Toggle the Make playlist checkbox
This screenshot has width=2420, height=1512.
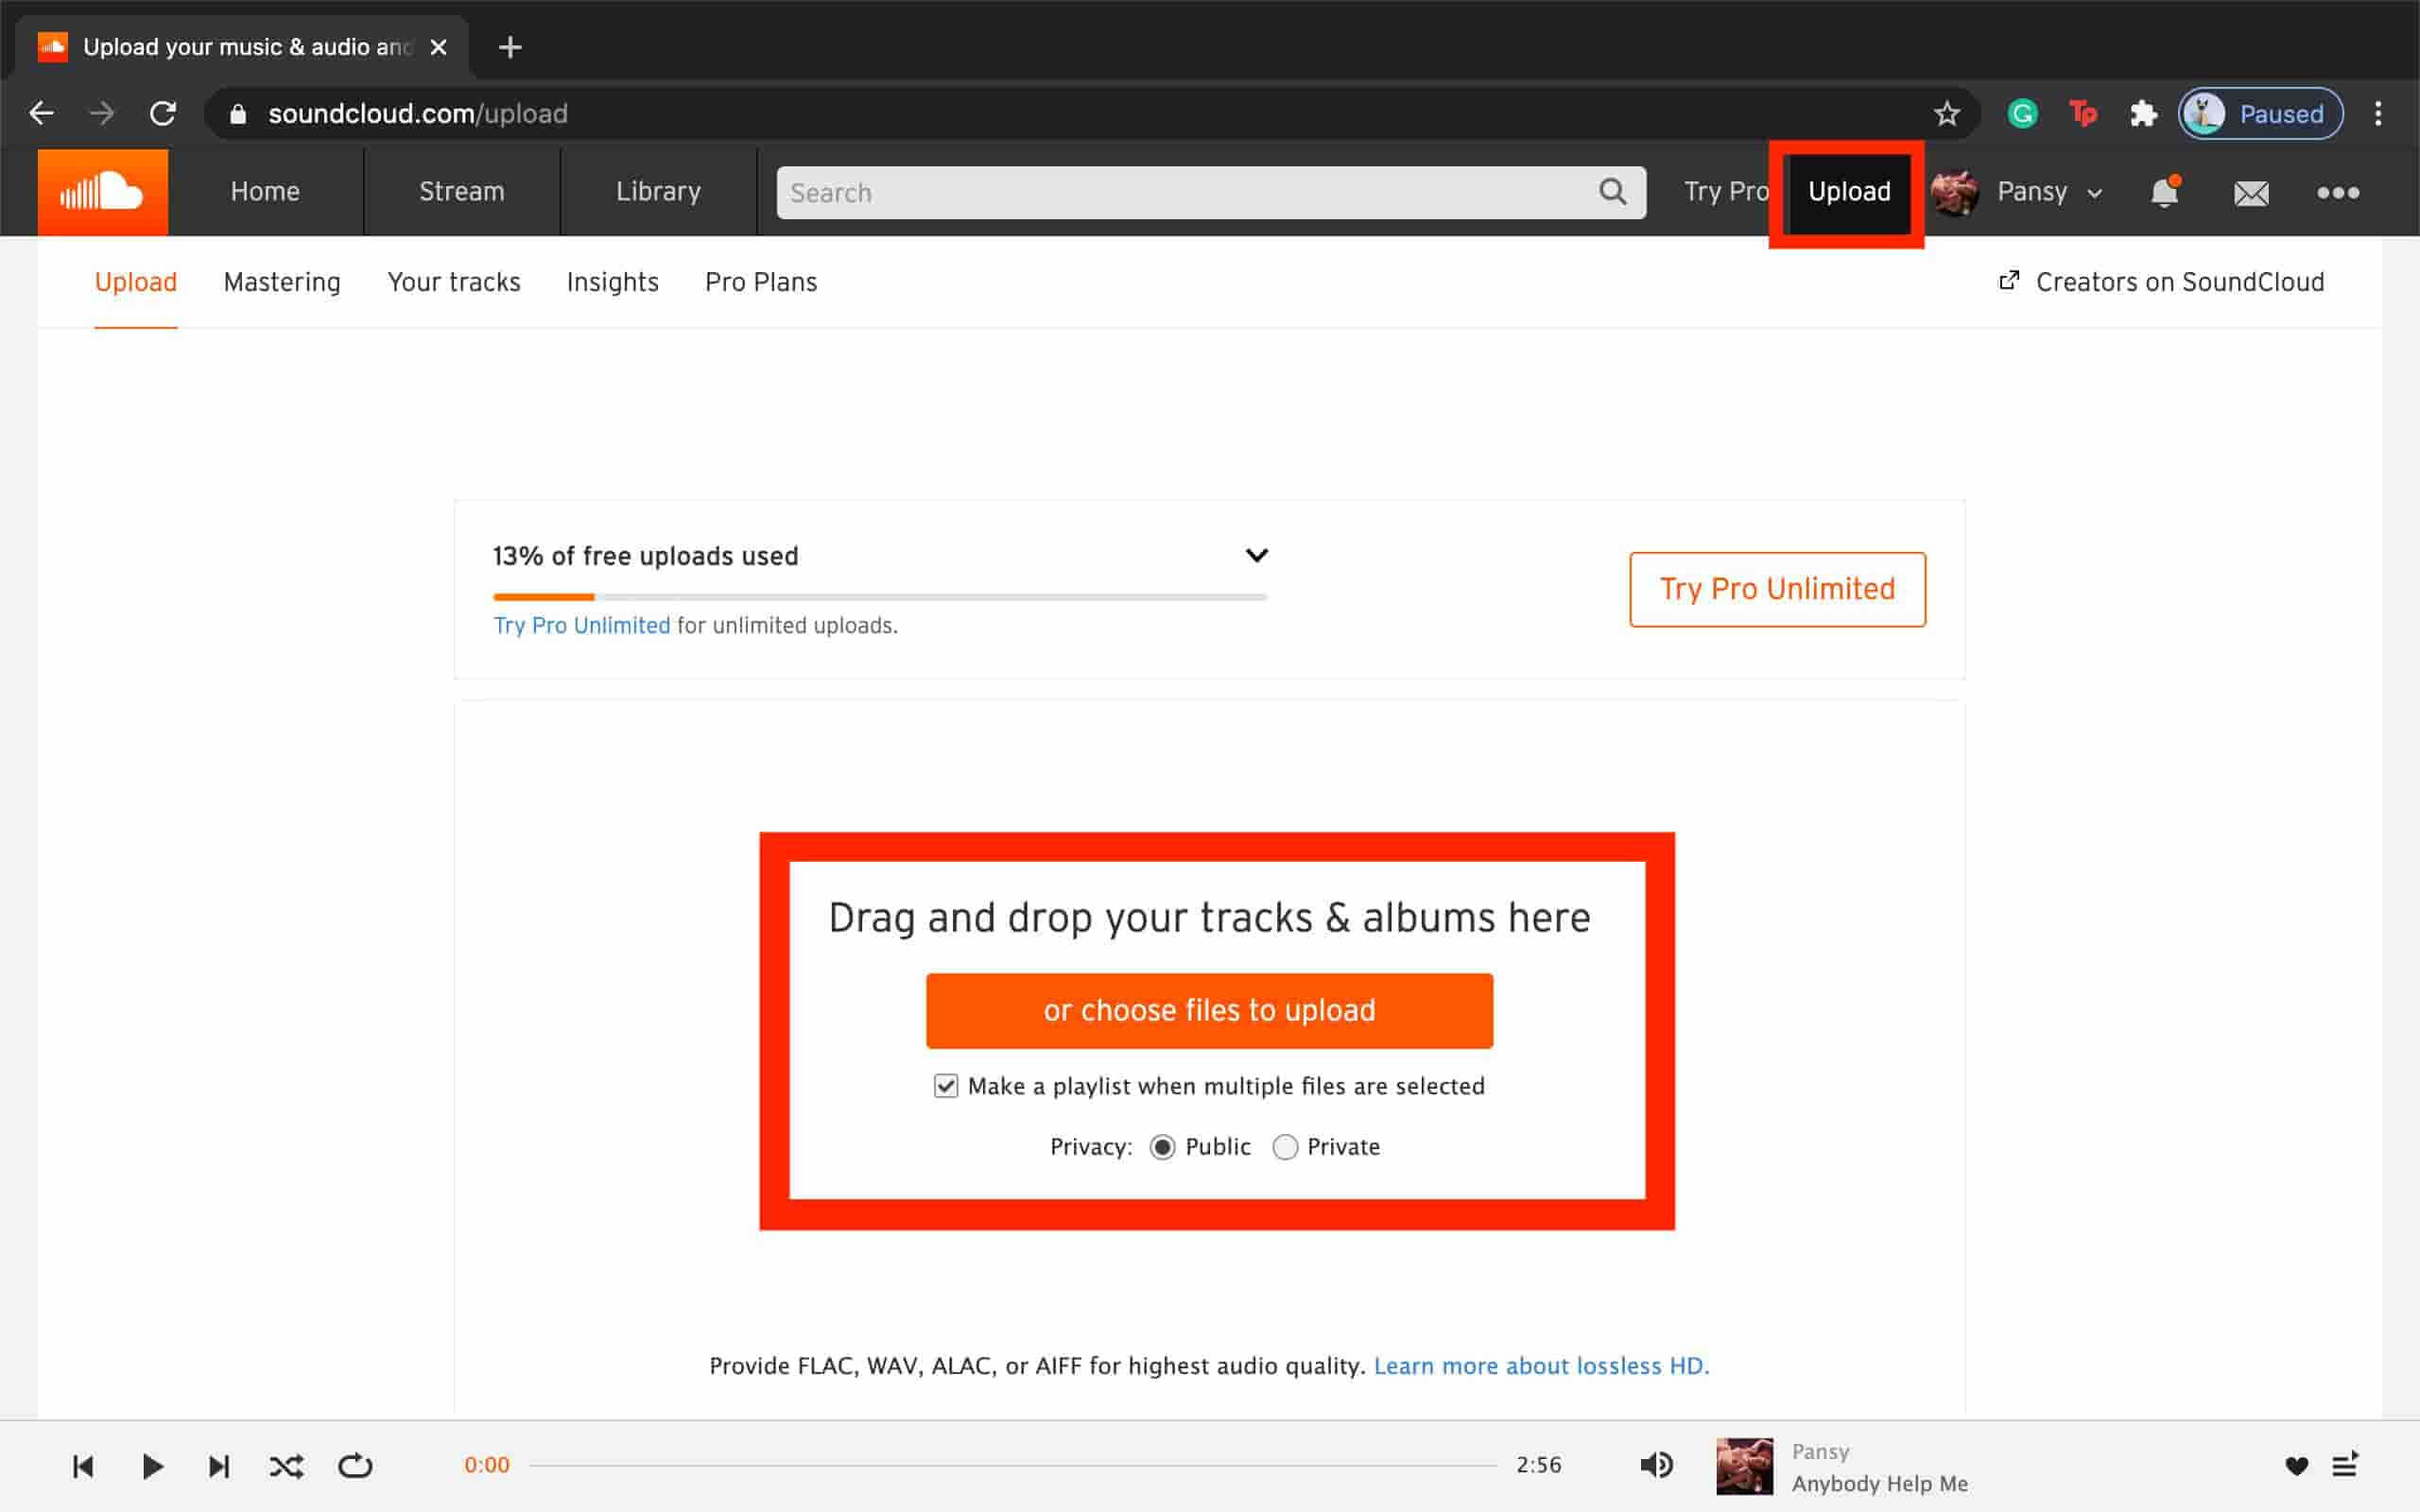tap(946, 1085)
